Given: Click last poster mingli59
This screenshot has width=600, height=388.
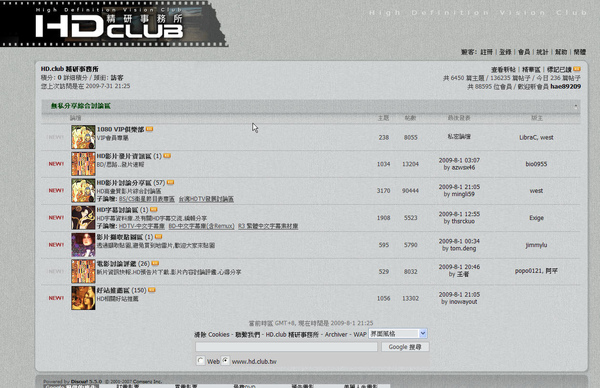Looking at the screenshot, I should [x=463, y=194].
